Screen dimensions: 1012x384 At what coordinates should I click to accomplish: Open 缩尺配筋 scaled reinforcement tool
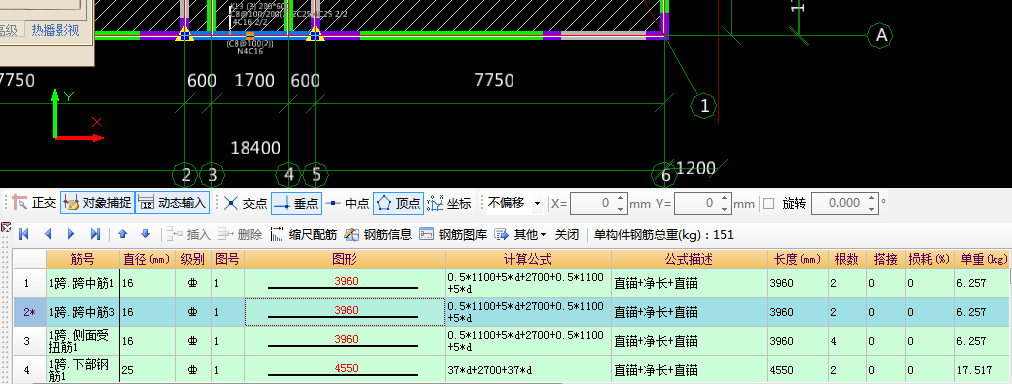point(303,234)
